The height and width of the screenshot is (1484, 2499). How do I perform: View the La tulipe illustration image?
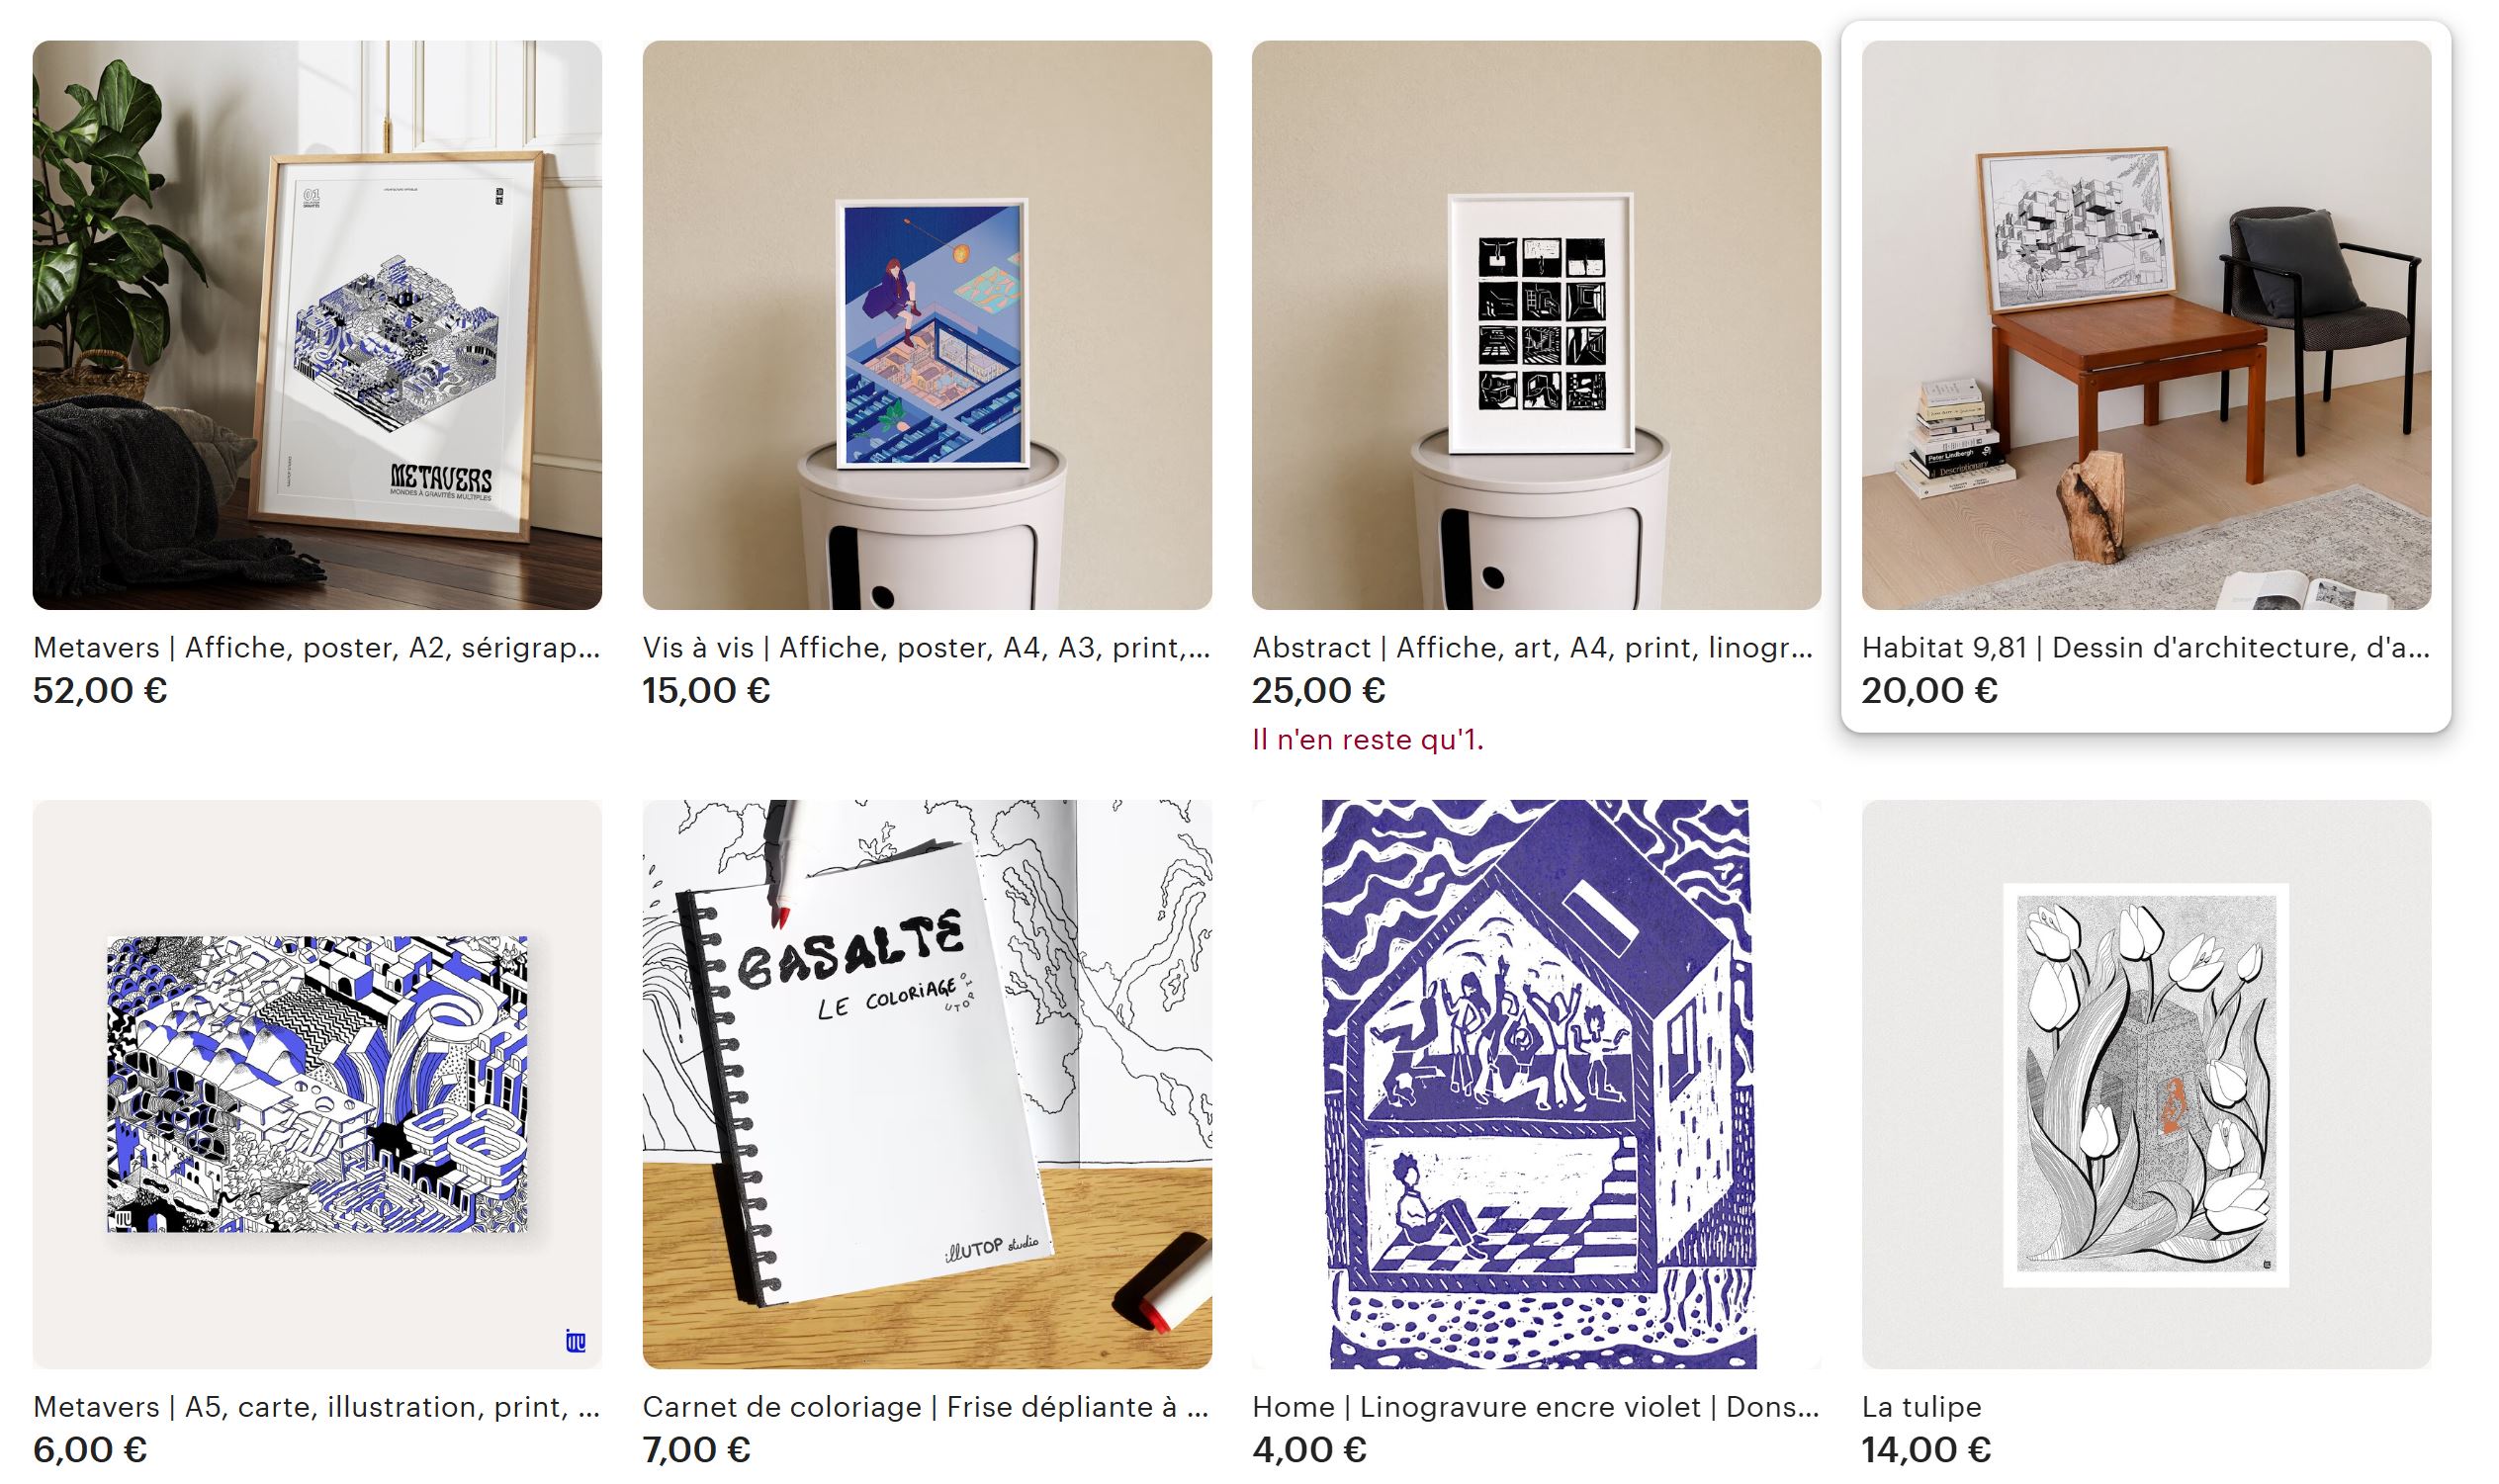[x=2146, y=1084]
